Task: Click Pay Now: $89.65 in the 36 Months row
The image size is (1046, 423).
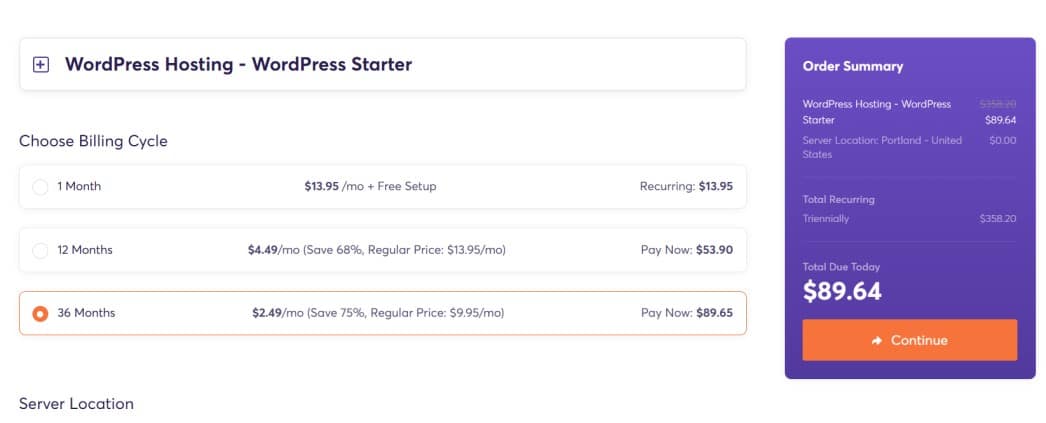Action: point(686,313)
